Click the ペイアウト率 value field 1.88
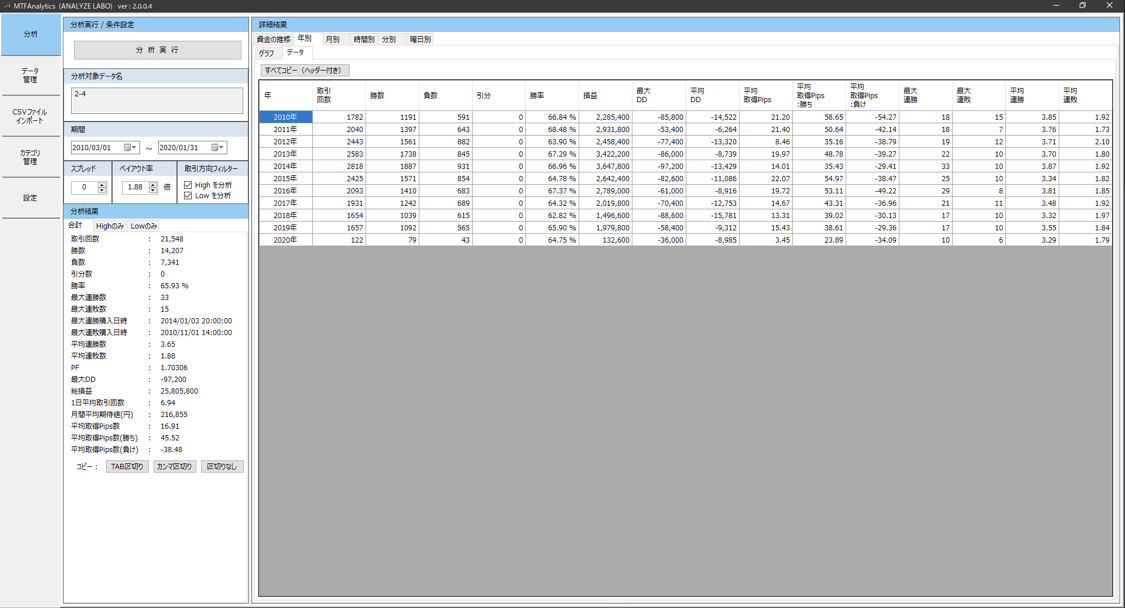Image resolution: width=1125 pixels, height=608 pixels. coord(135,187)
